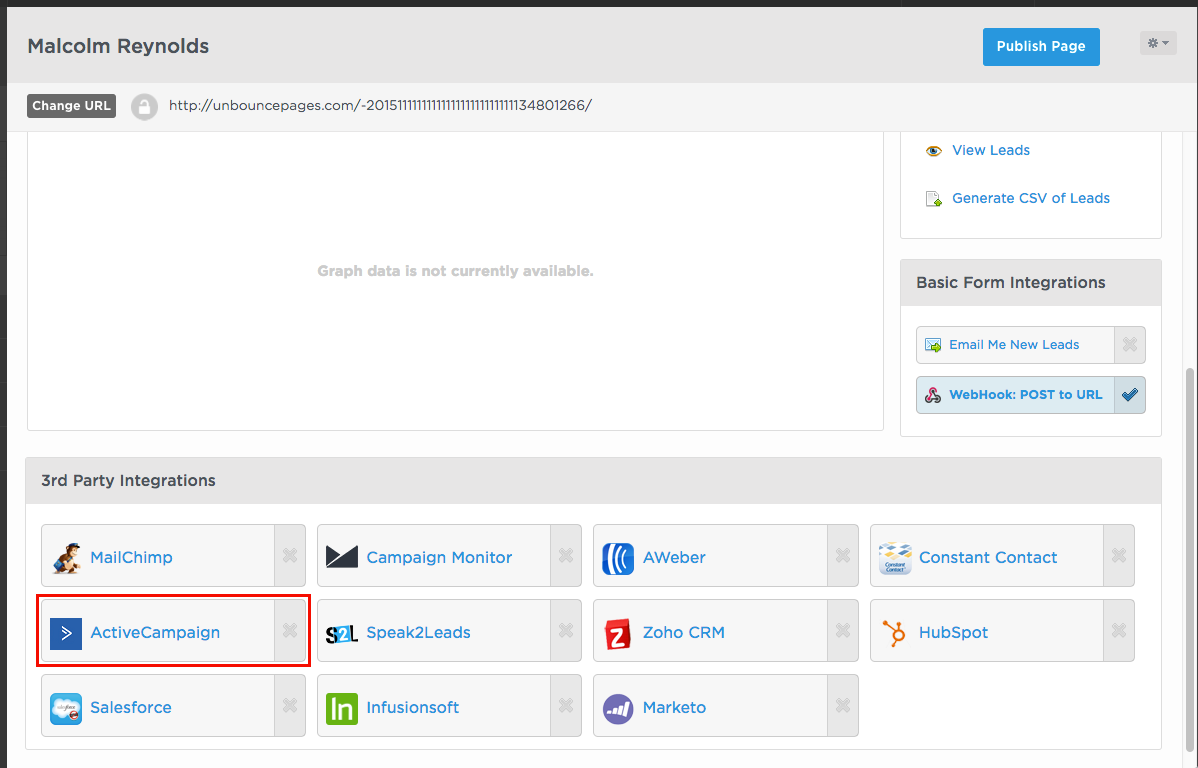
Task: Click Generate CSV of Leads link
Action: point(1031,199)
